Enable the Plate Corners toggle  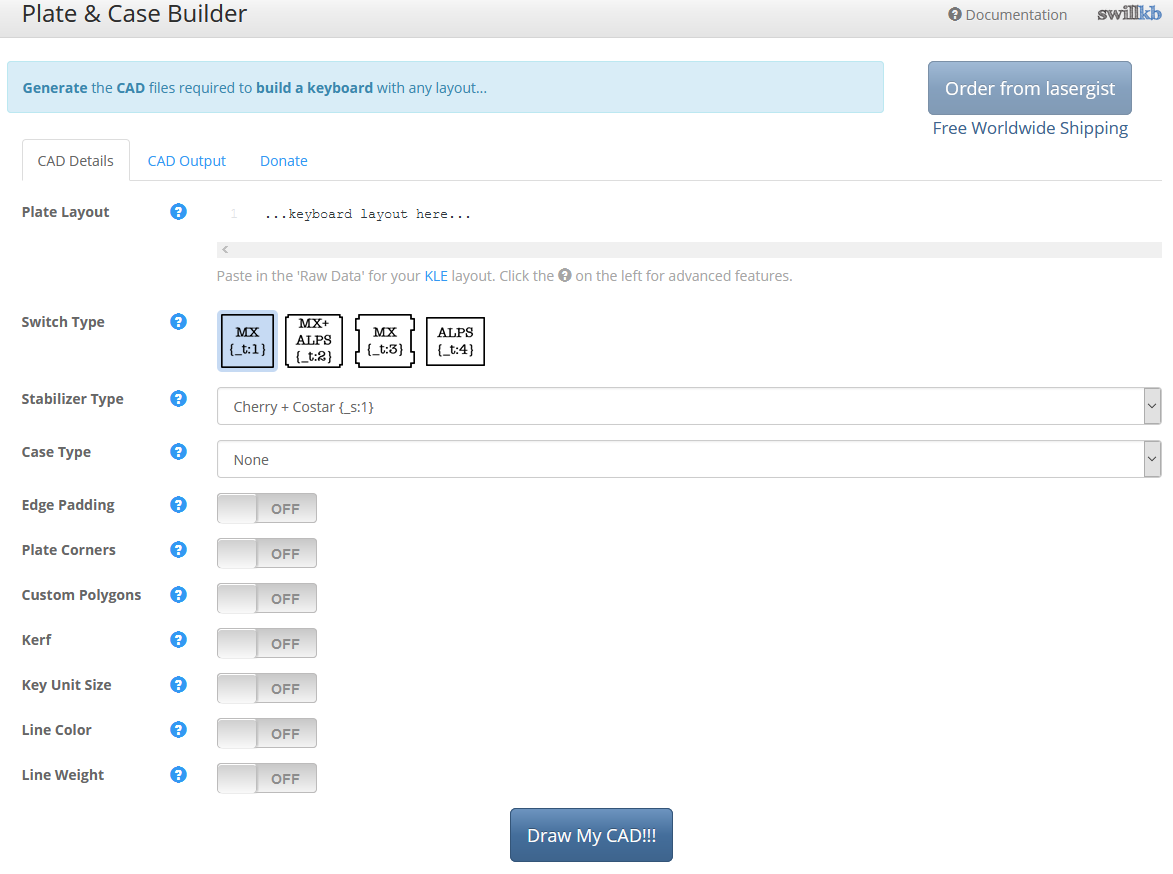(267, 553)
